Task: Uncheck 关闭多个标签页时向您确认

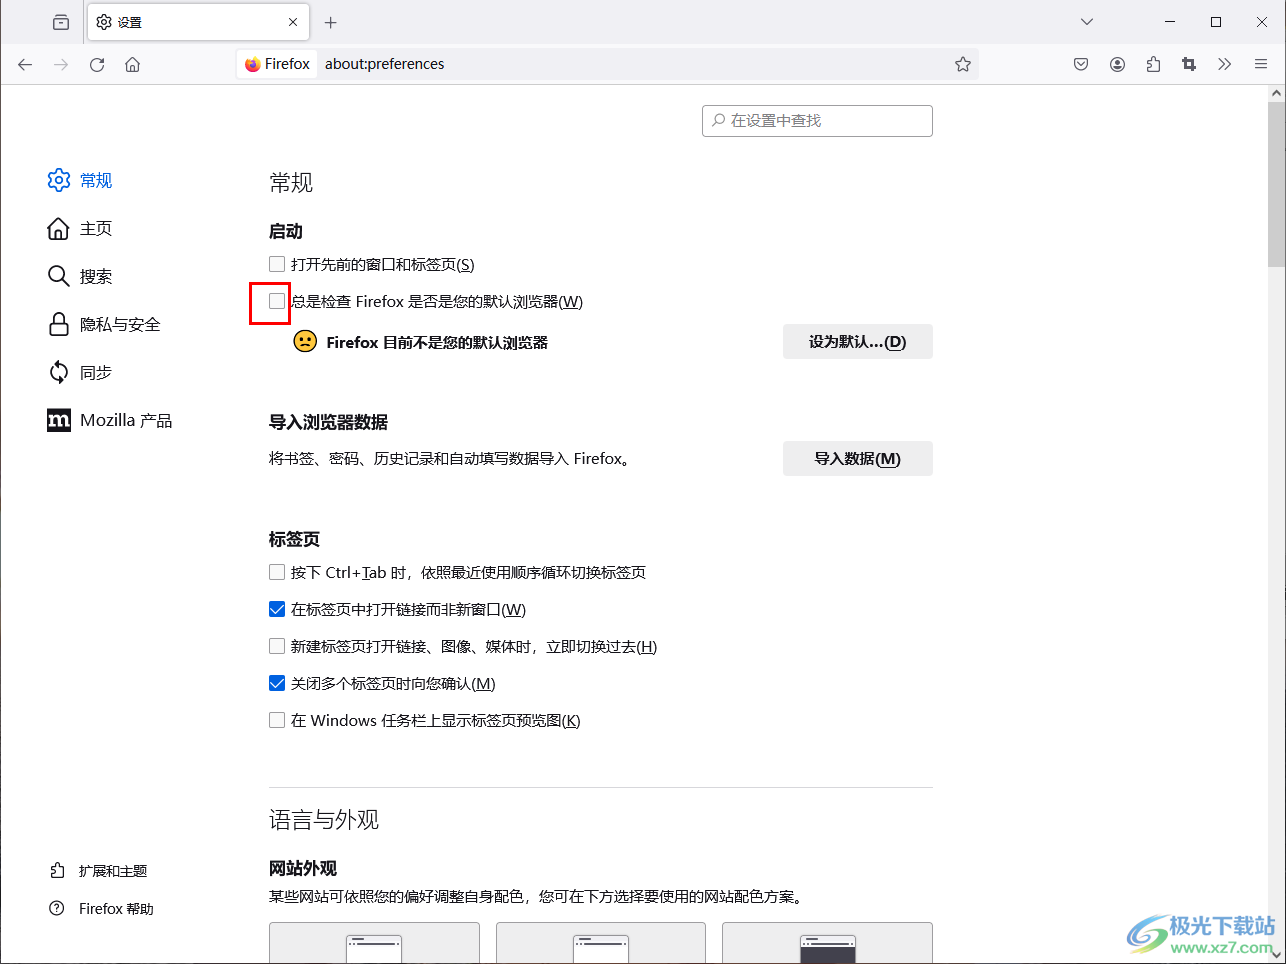Action: tap(277, 683)
